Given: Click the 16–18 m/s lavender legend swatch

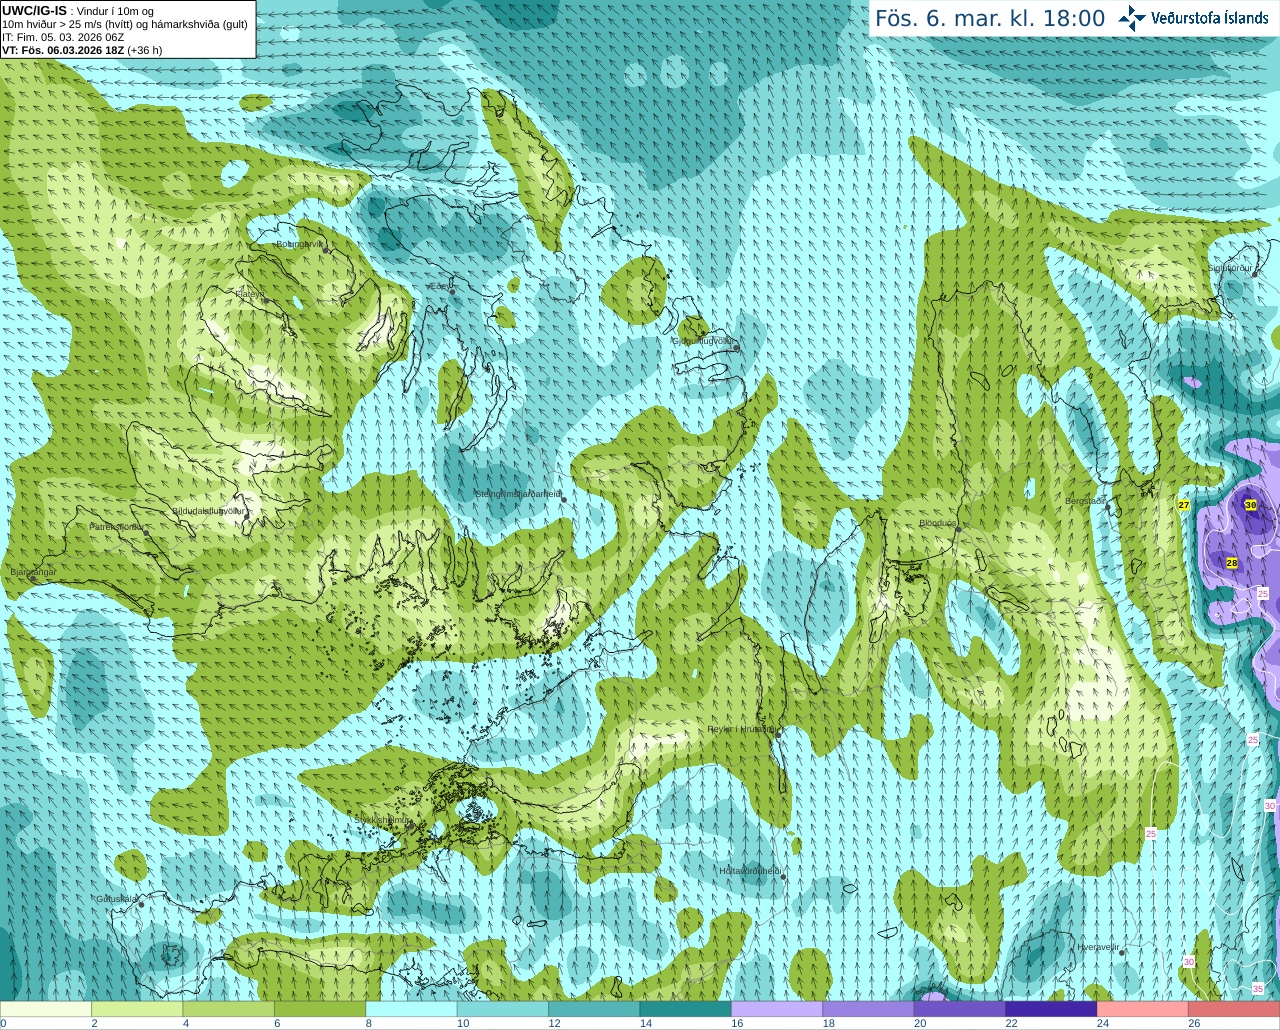Looking at the screenshot, I should click(x=777, y=1009).
